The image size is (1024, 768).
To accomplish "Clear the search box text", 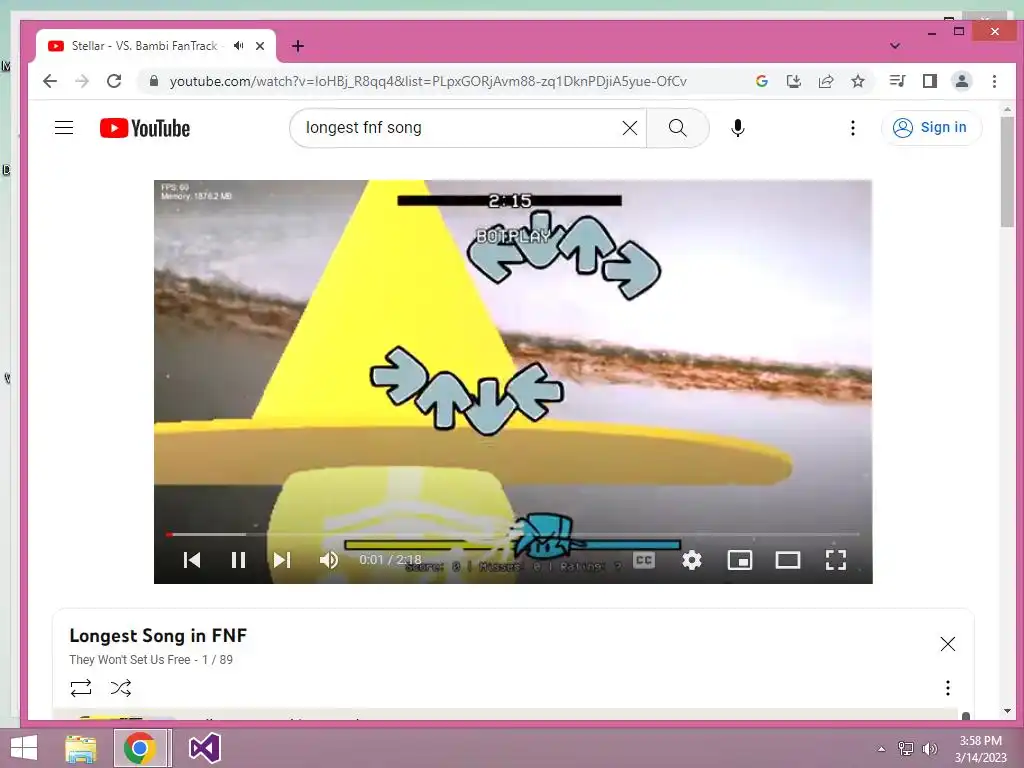I will [x=630, y=128].
